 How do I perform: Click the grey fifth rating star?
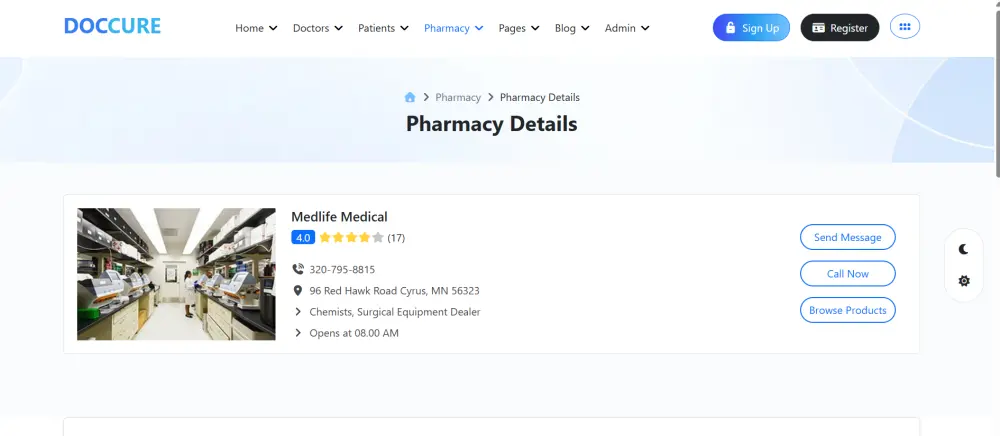(378, 238)
